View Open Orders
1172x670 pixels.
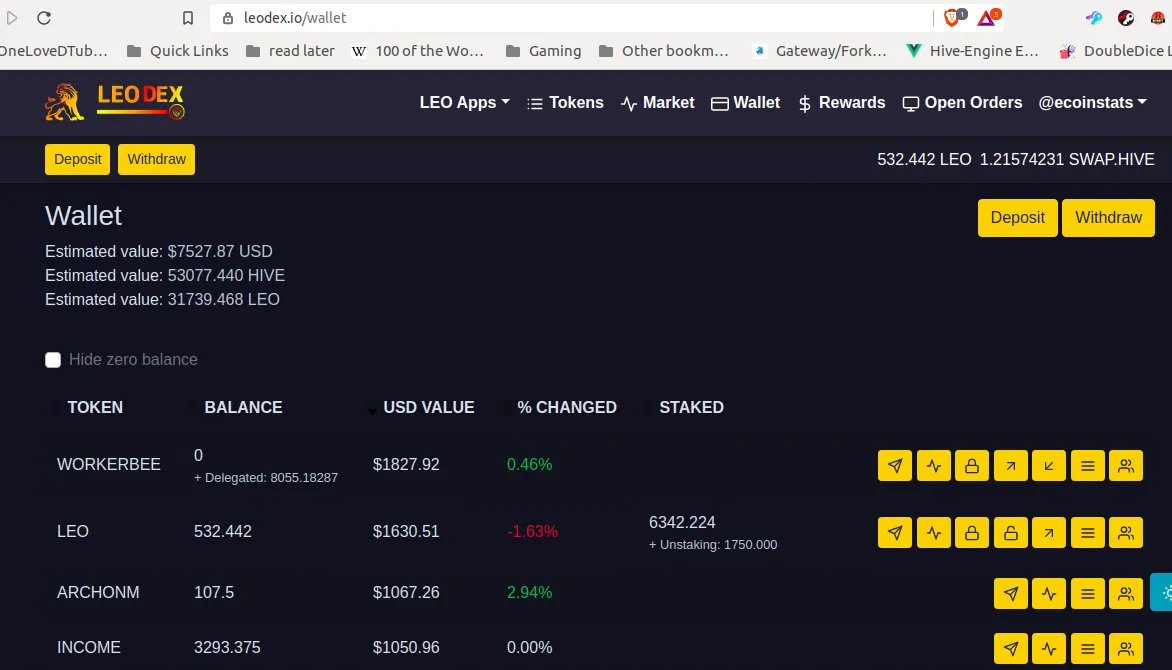point(962,103)
